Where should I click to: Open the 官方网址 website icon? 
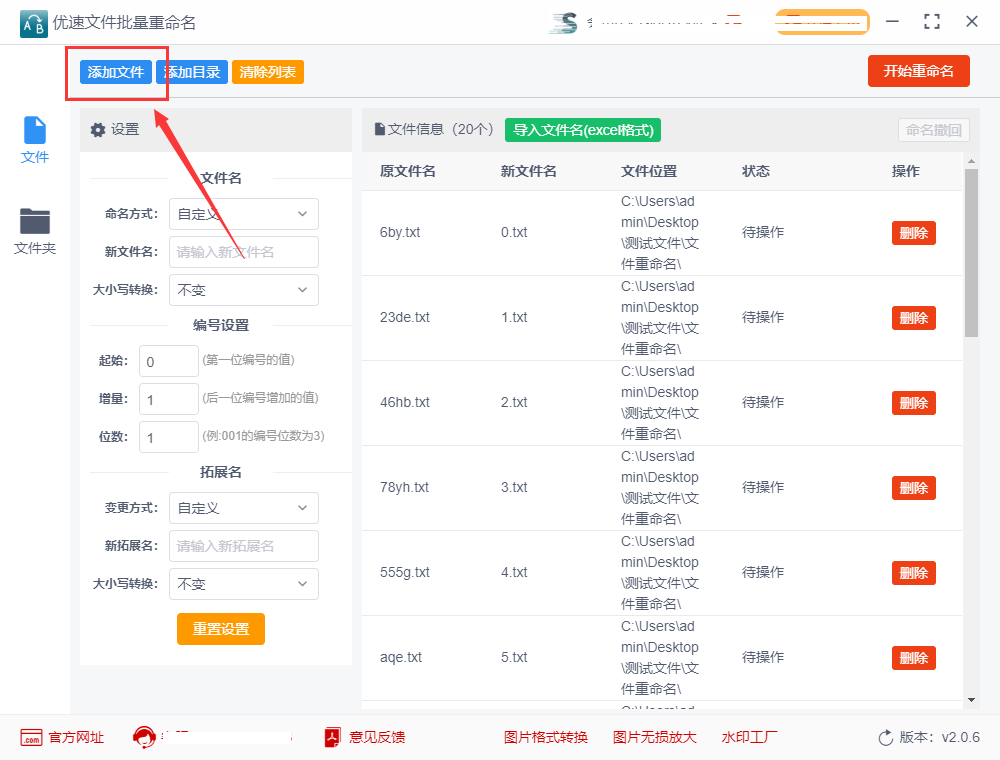[x=31, y=738]
